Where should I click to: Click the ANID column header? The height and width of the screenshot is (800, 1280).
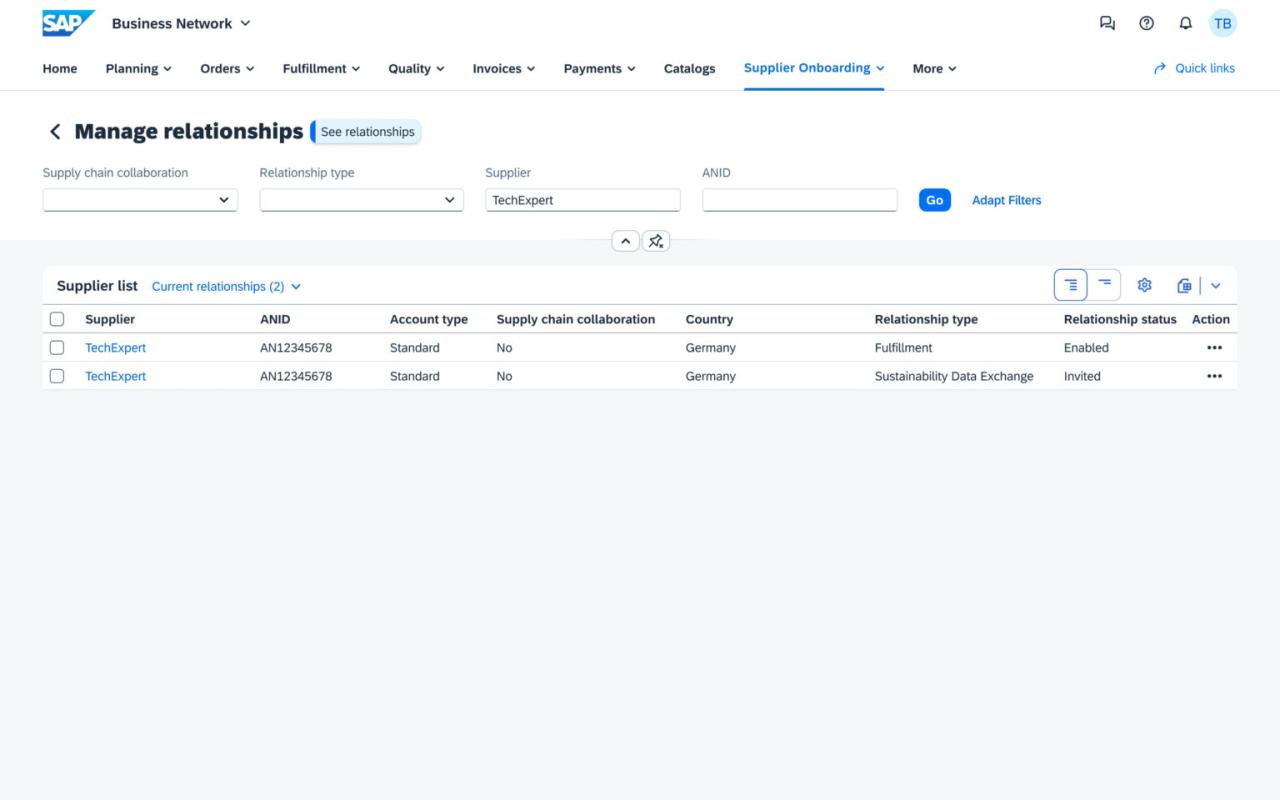275,319
